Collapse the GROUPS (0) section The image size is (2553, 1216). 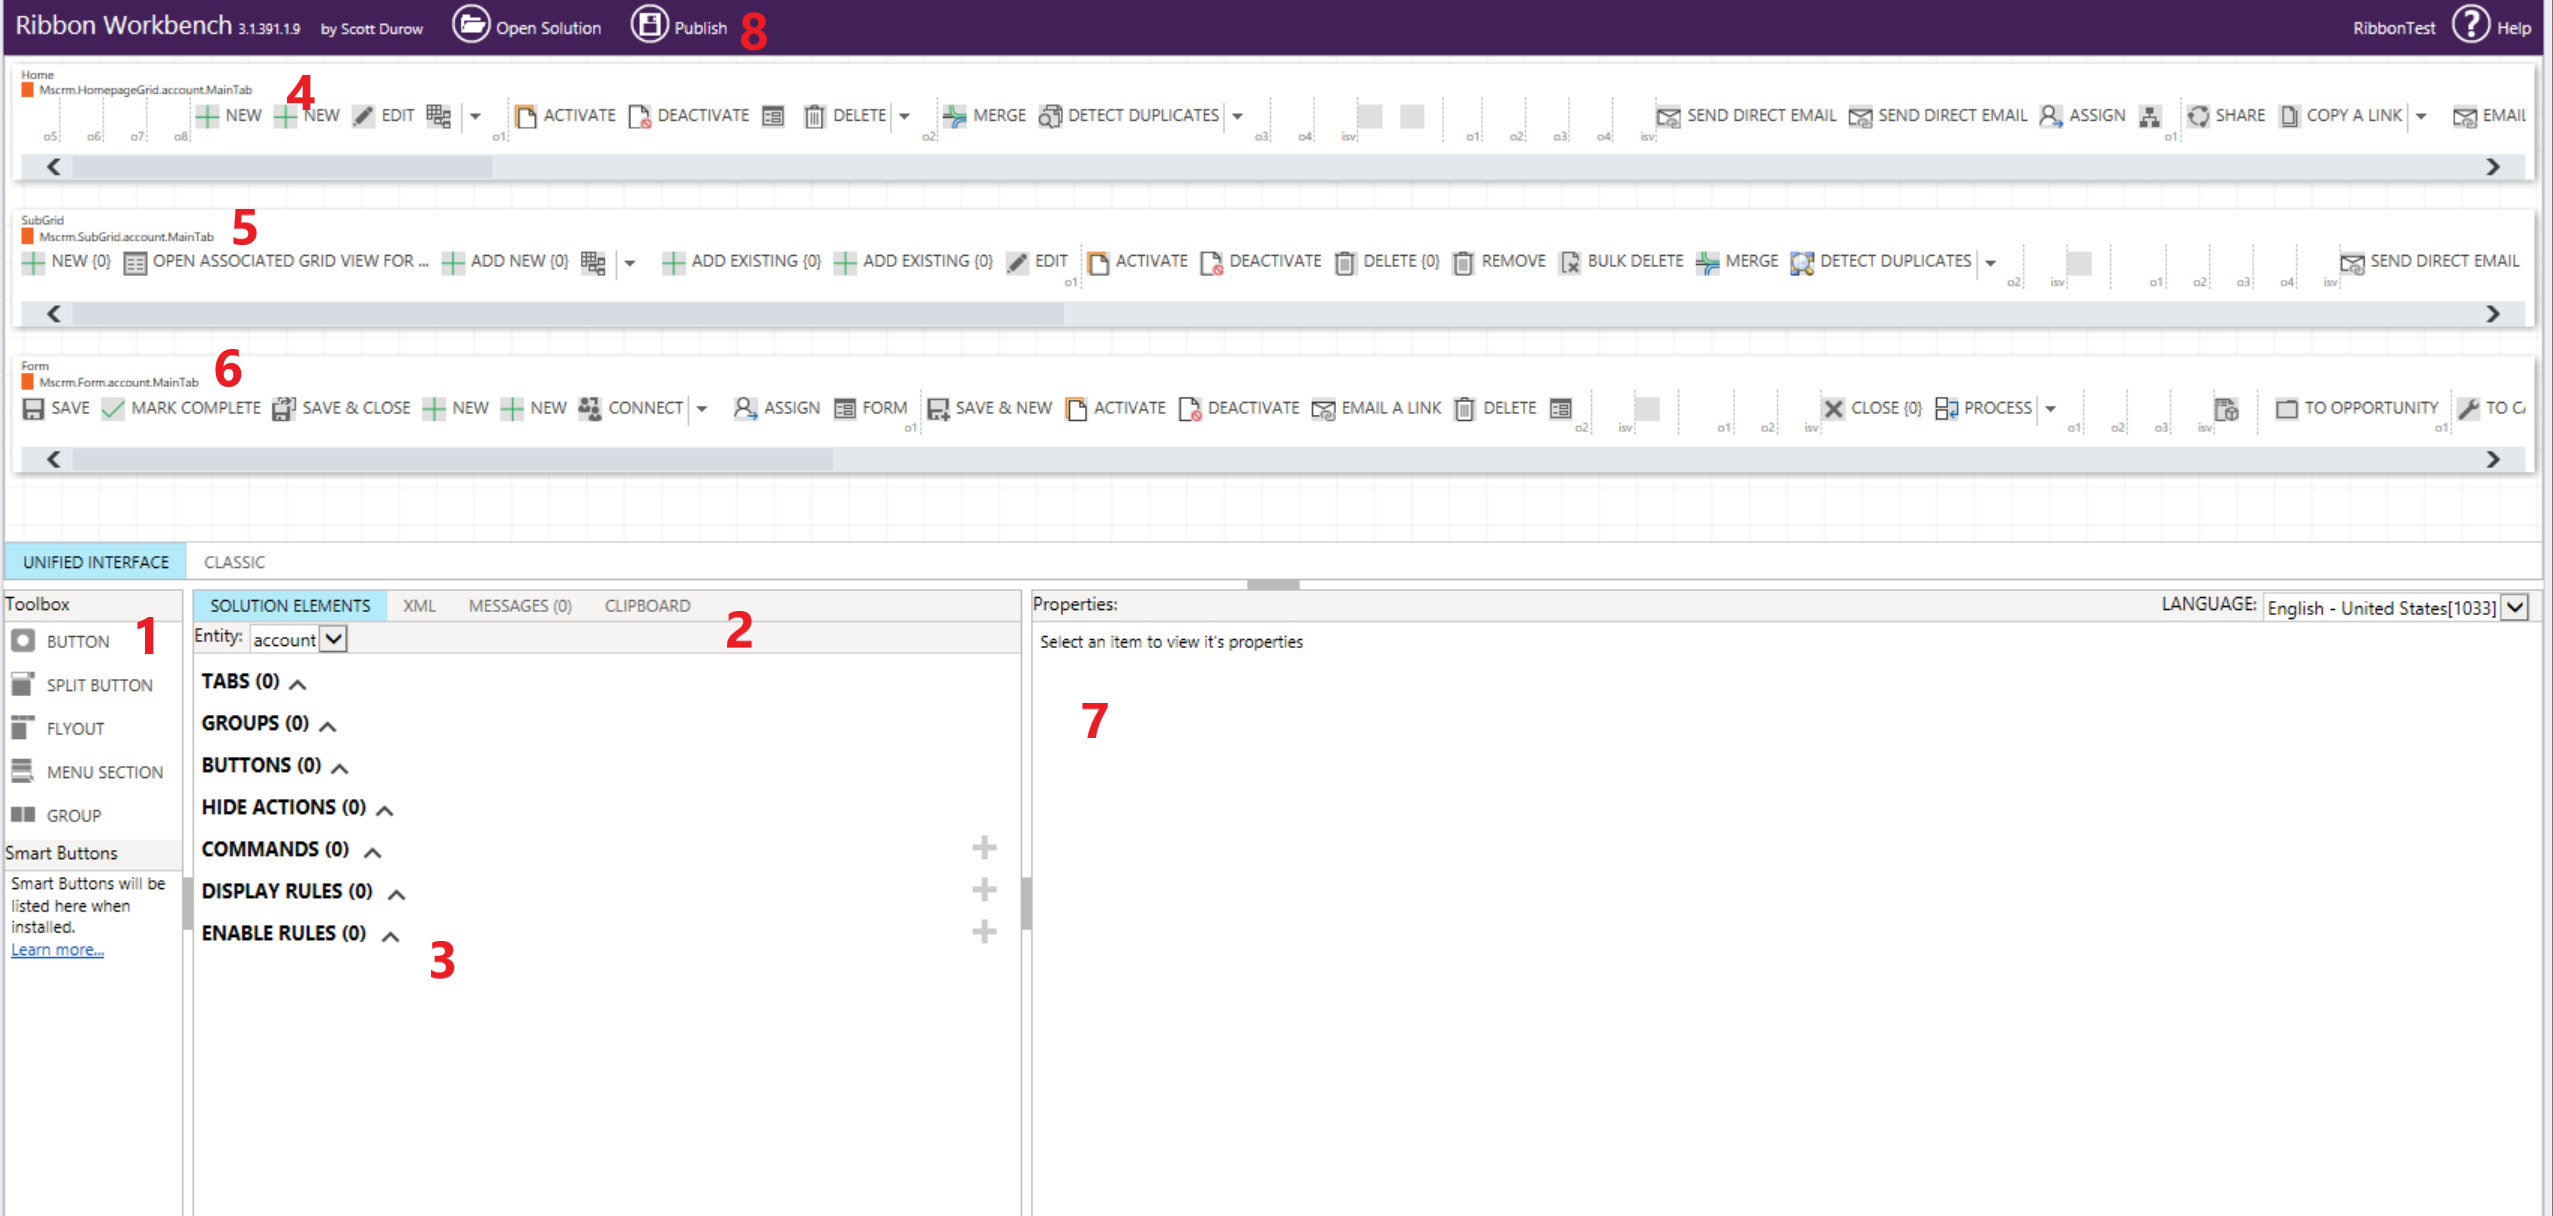click(327, 725)
